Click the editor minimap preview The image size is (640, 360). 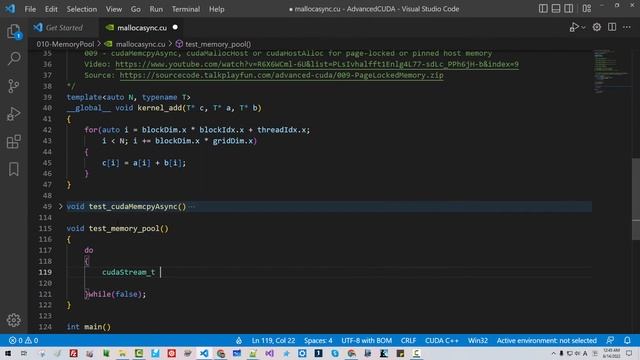click(611, 71)
